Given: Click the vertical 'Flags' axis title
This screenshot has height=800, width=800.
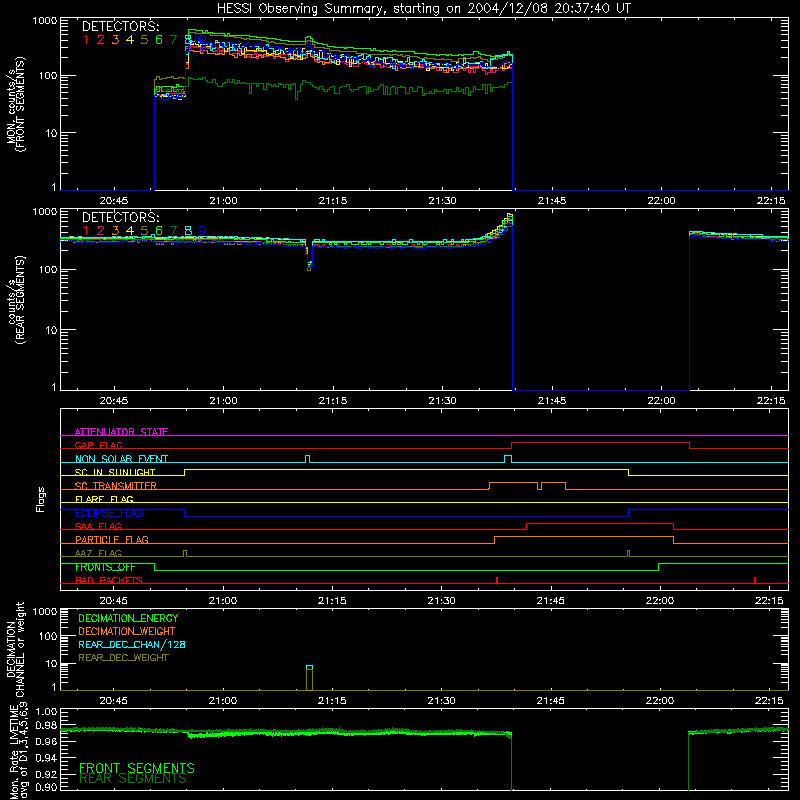Looking at the screenshot, I should pyautogui.click(x=41, y=499).
